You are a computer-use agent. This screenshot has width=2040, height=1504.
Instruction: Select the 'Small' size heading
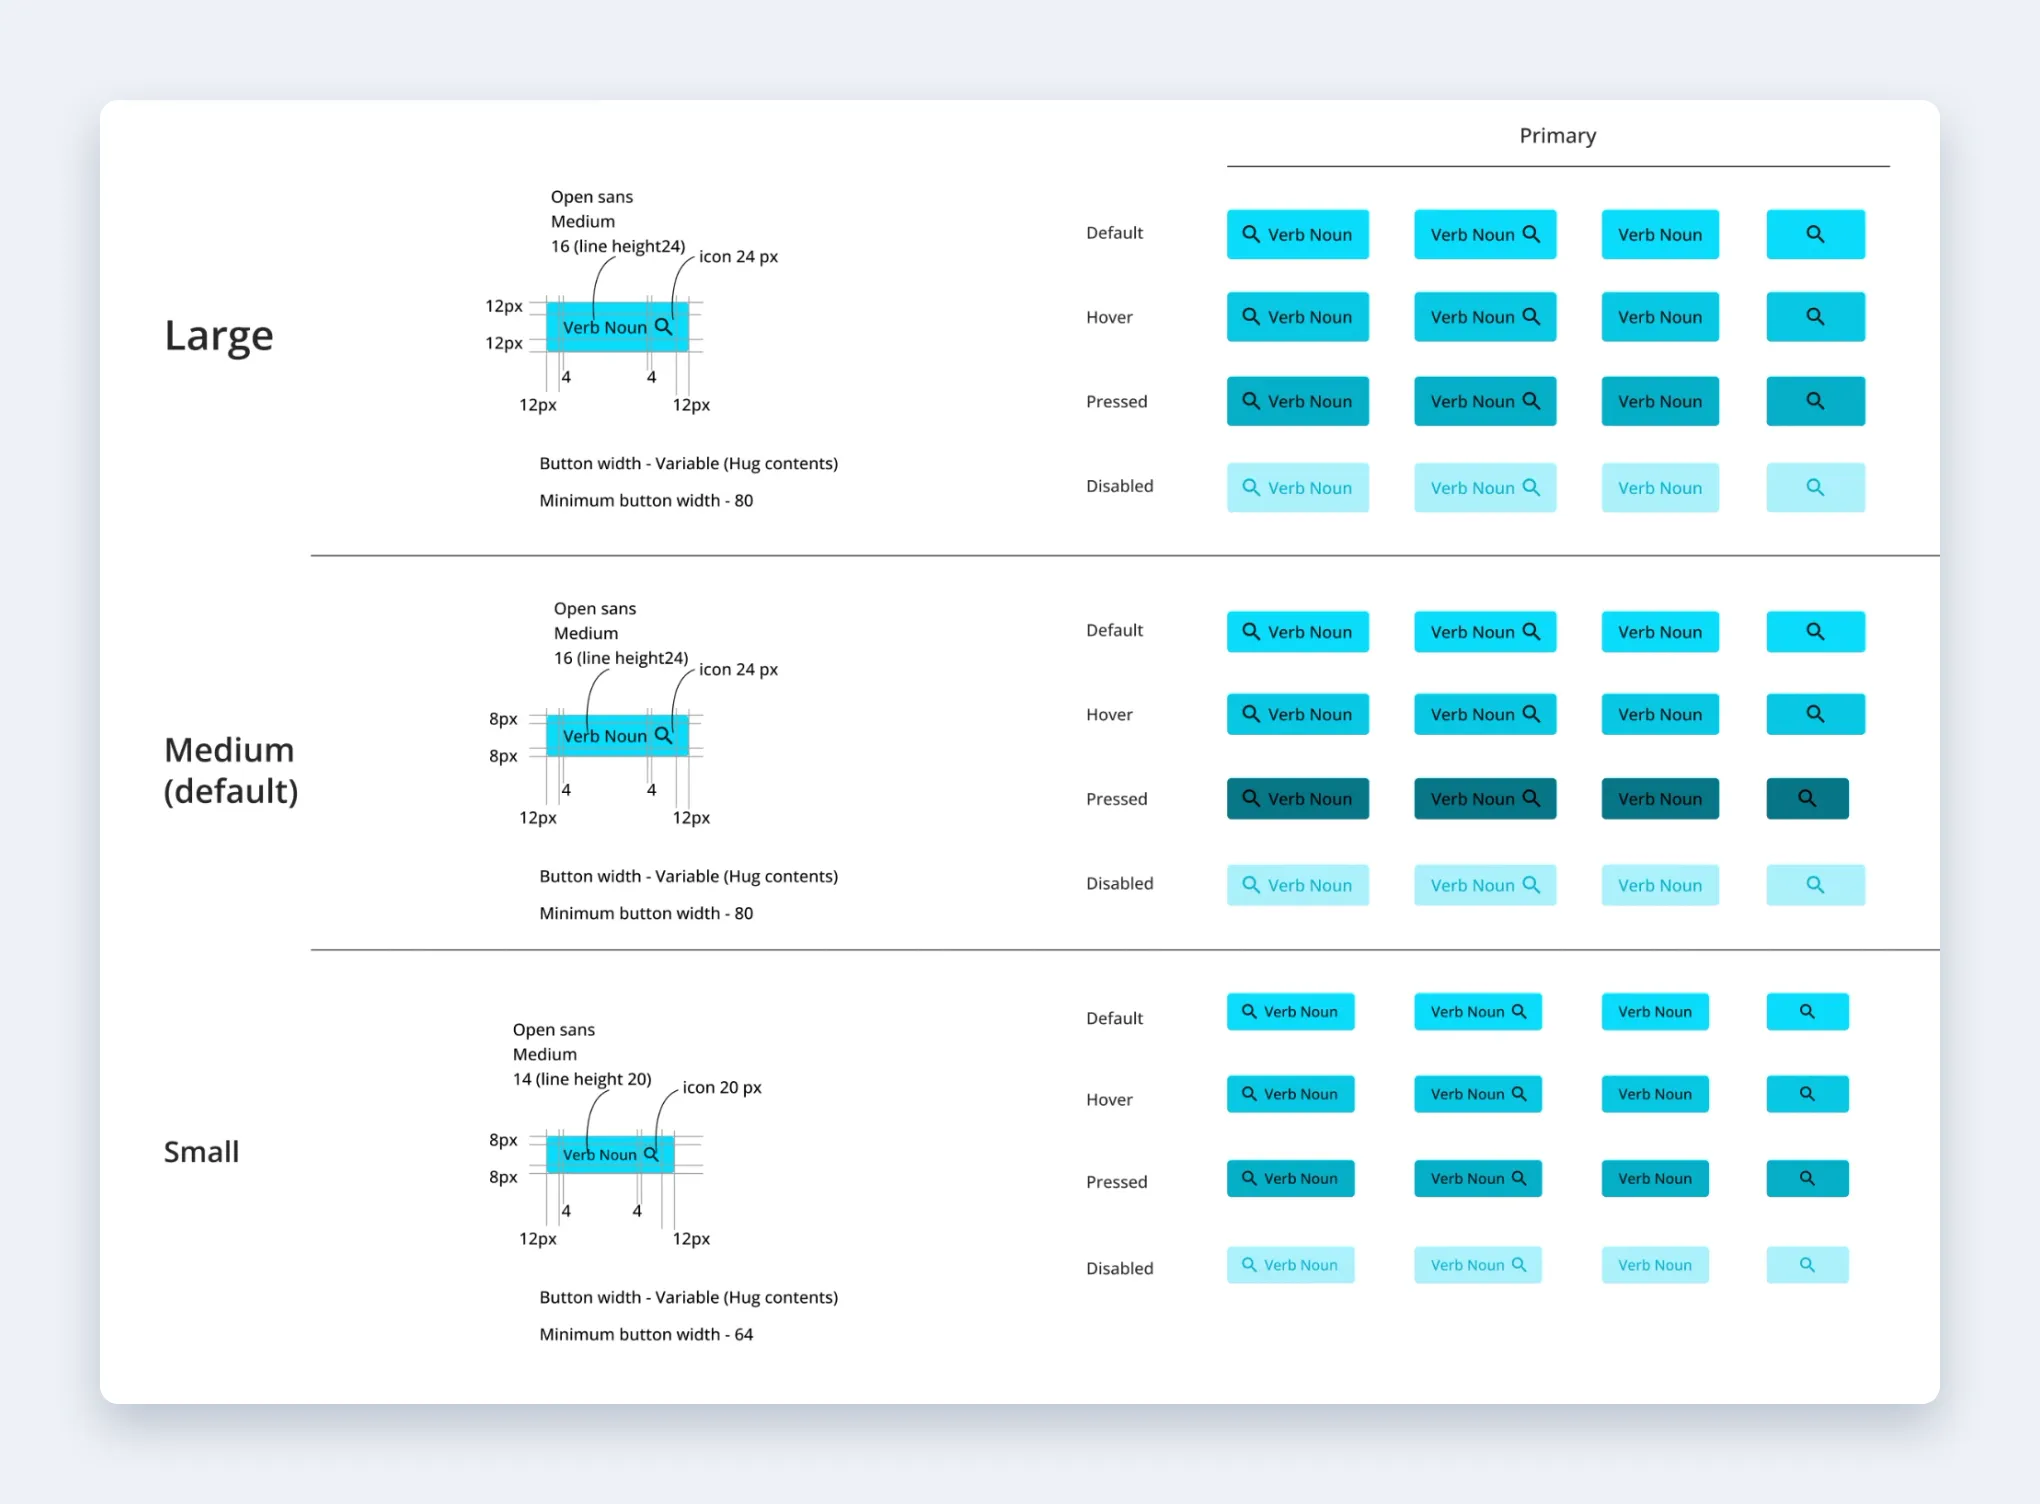pos(201,1152)
